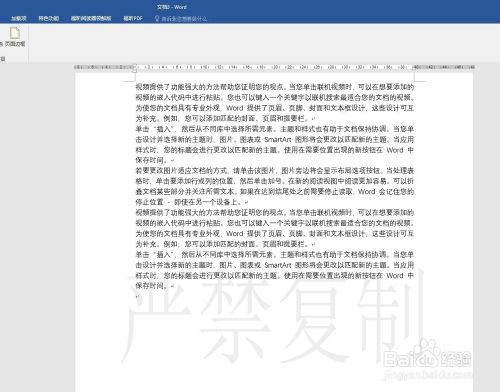The height and width of the screenshot is (392, 500).
Task: Click the jingyan.baidu.com URL text
Action: point(428,374)
